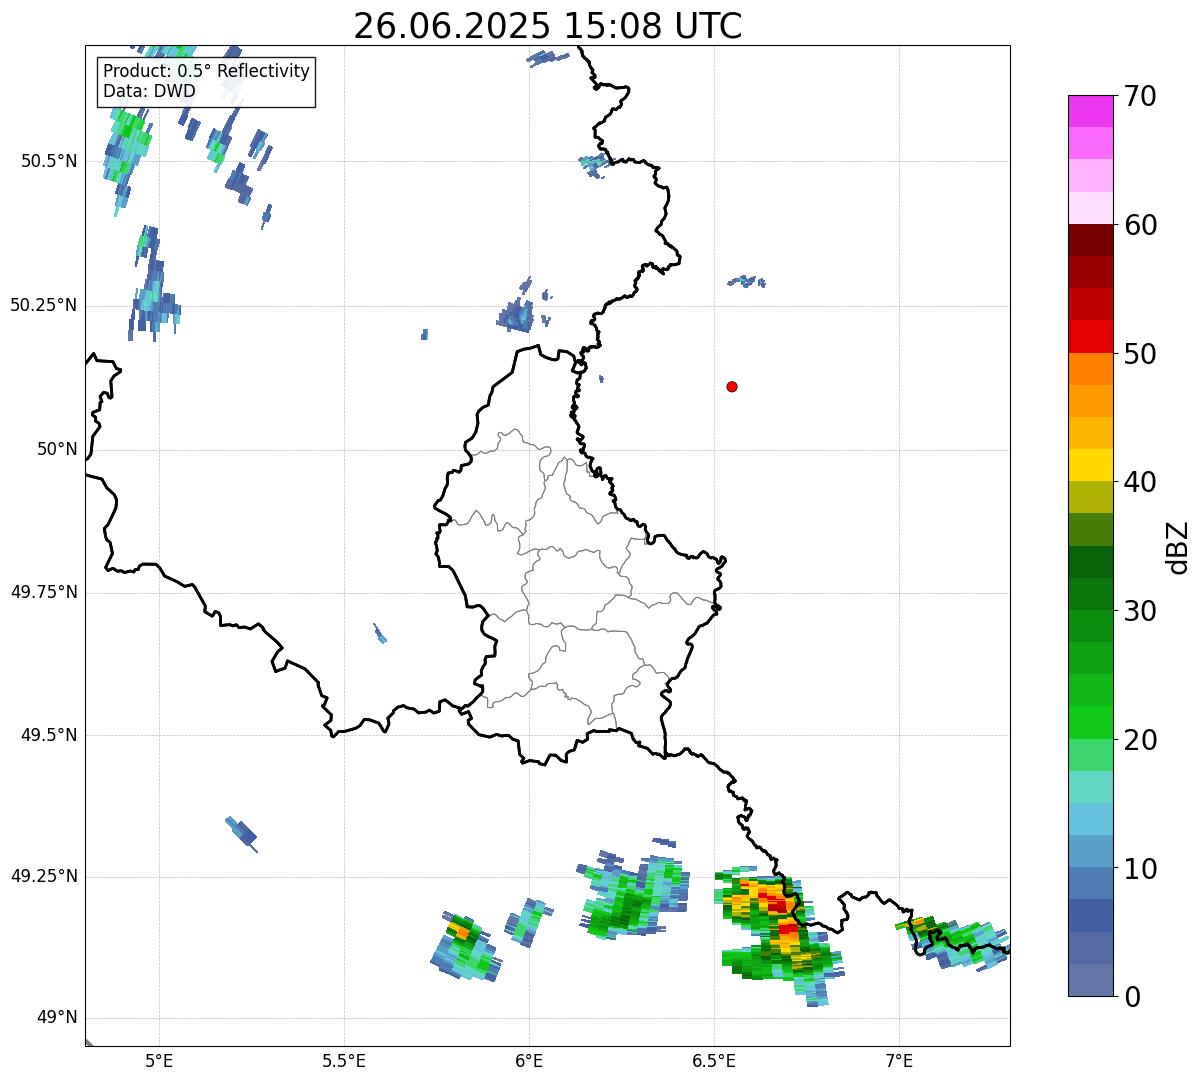Viewport: 1202px width, 1081px height.
Task: Click the colorbar tick label 40
Action: click(x=1140, y=483)
